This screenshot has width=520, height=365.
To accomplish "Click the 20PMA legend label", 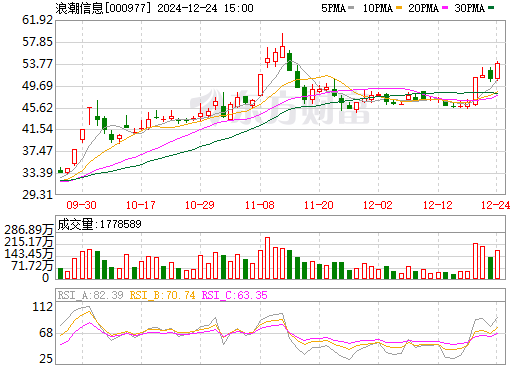I will pyautogui.click(x=424, y=8).
